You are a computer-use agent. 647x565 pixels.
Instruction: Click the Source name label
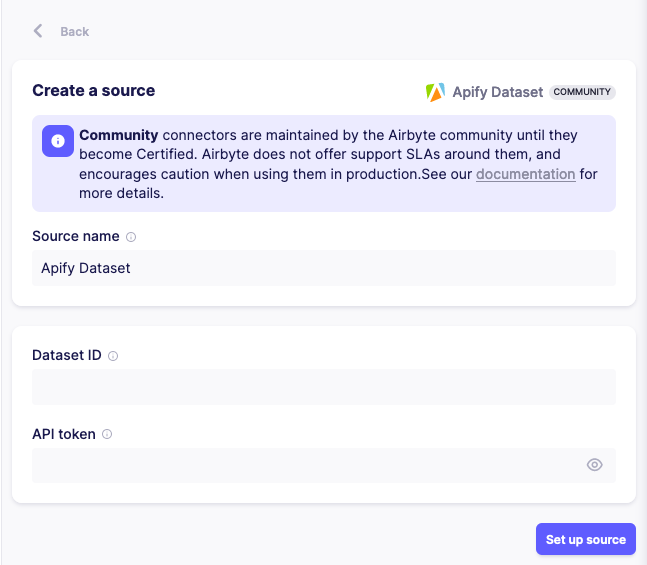pos(76,237)
